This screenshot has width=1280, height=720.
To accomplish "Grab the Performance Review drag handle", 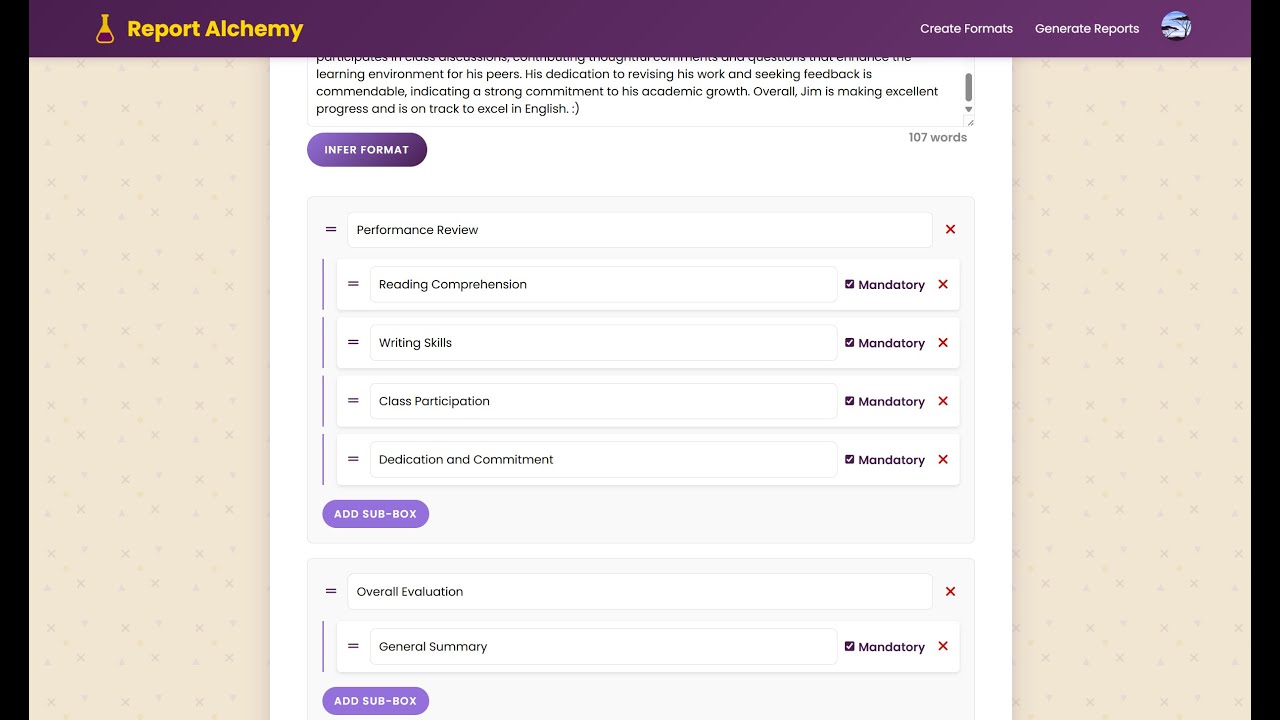I will click(x=331, y=230).
